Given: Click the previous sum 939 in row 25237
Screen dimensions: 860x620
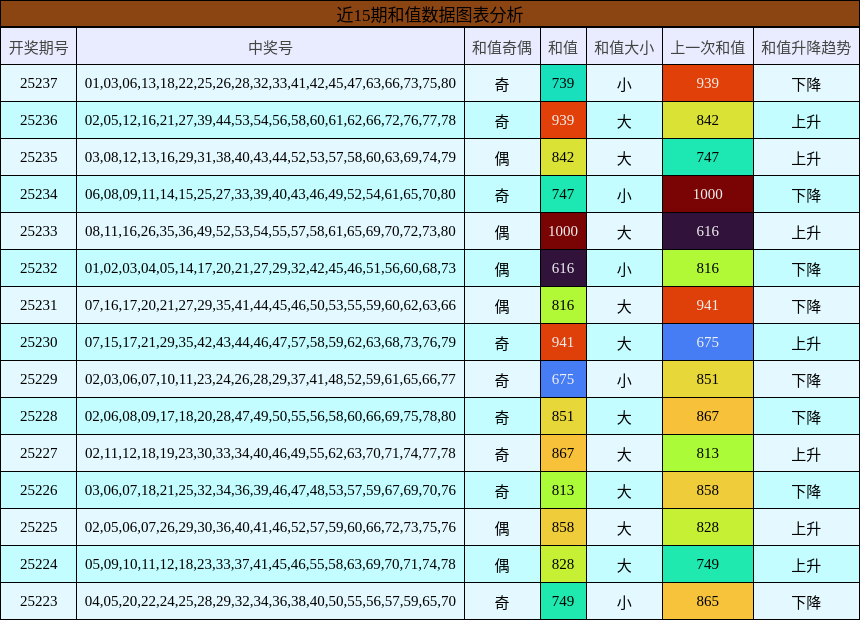Looking at the screenshot, I should pos(708,83).
